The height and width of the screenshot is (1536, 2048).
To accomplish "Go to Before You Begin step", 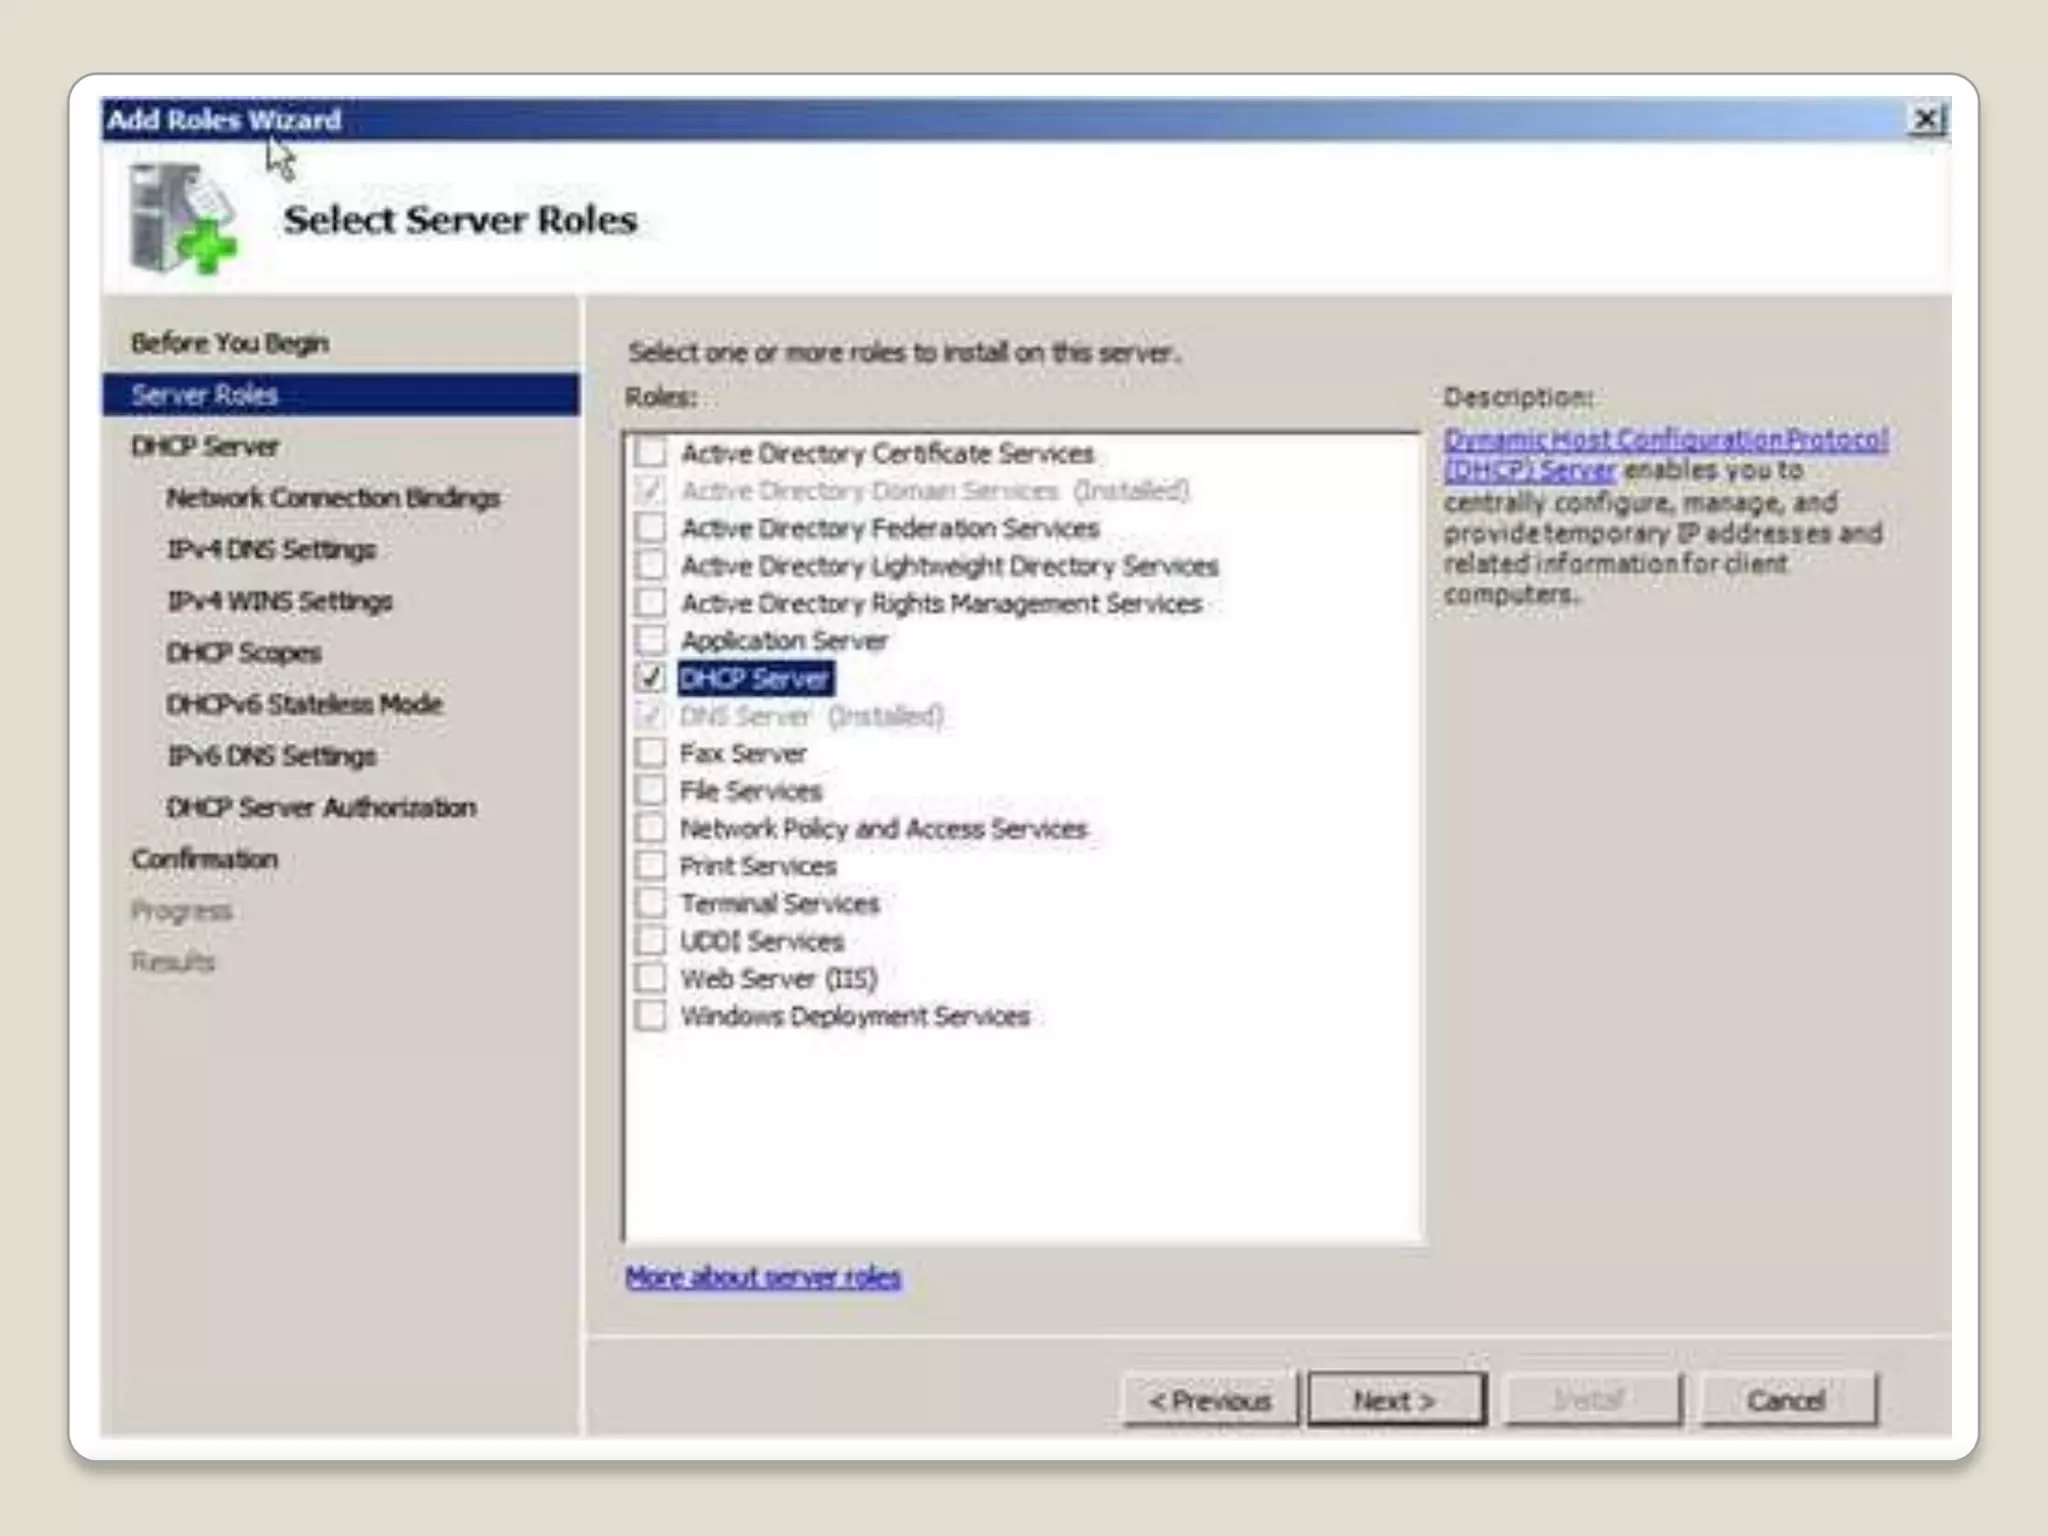I will [230, 343].
